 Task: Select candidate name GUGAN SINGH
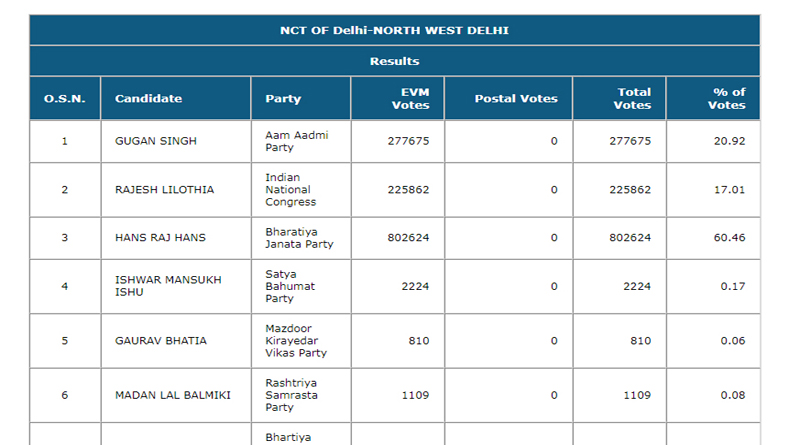(156, 141)
